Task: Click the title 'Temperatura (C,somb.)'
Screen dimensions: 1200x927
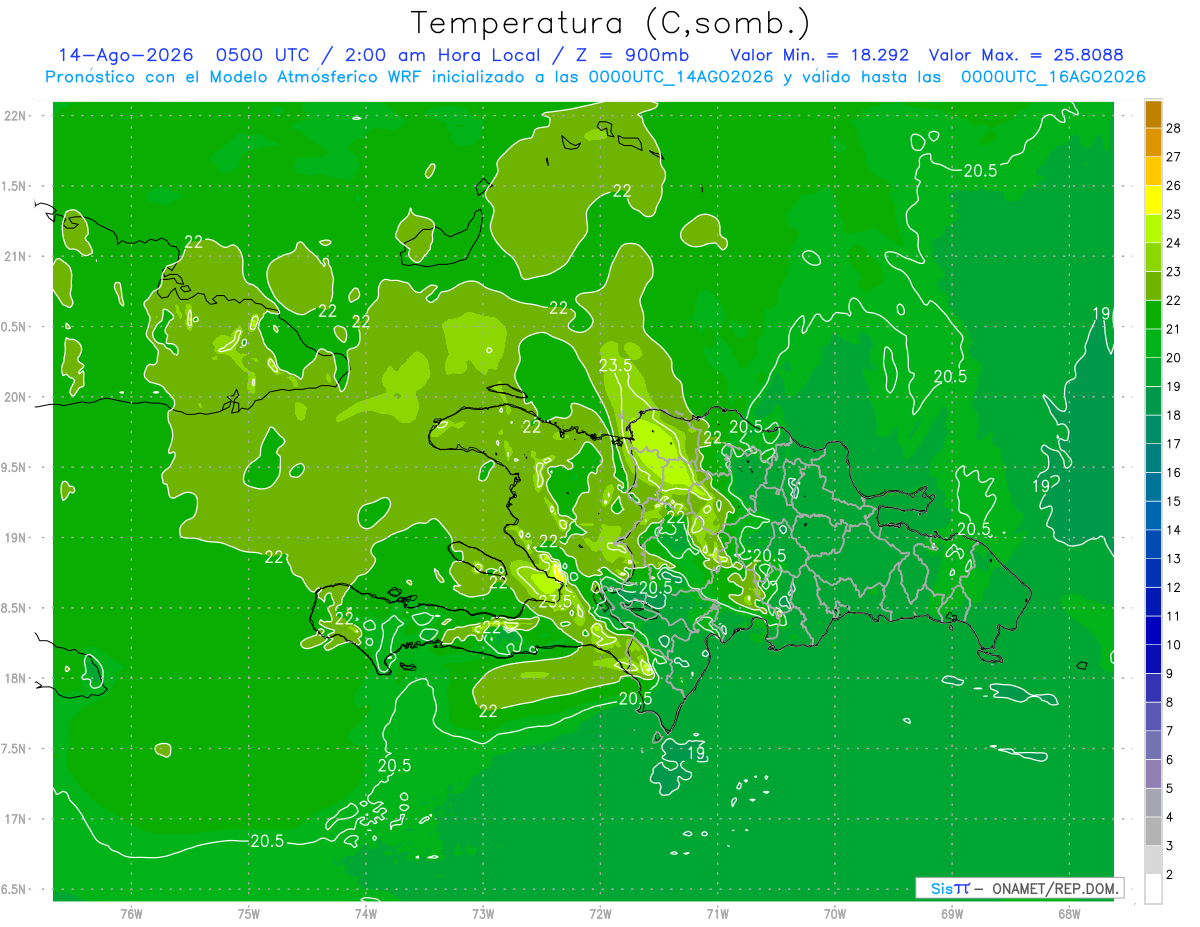Action: coord(610,23)
